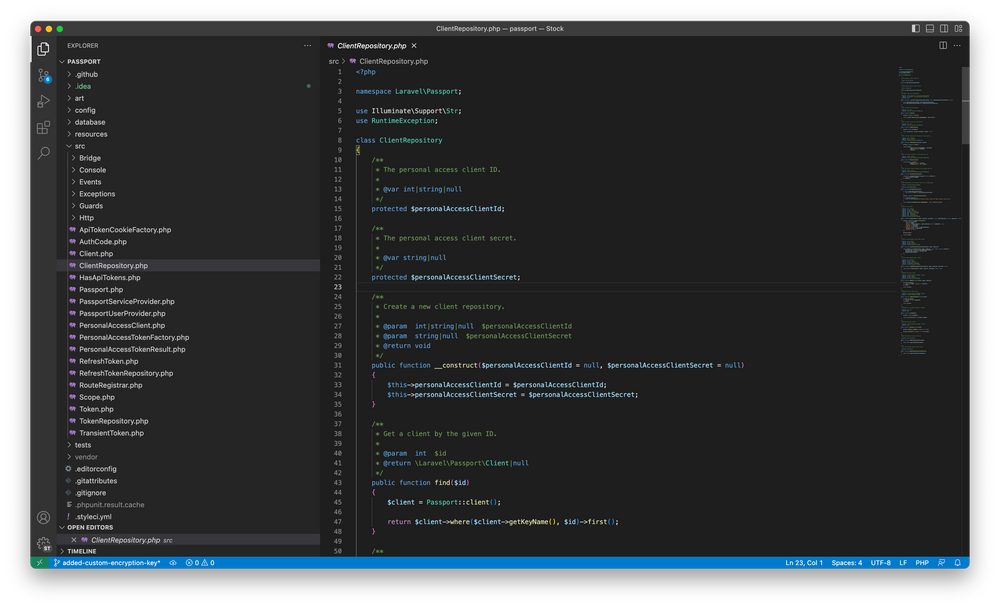
Task: Click the split editor icon in editor title
Action: [x=941, y=45]
